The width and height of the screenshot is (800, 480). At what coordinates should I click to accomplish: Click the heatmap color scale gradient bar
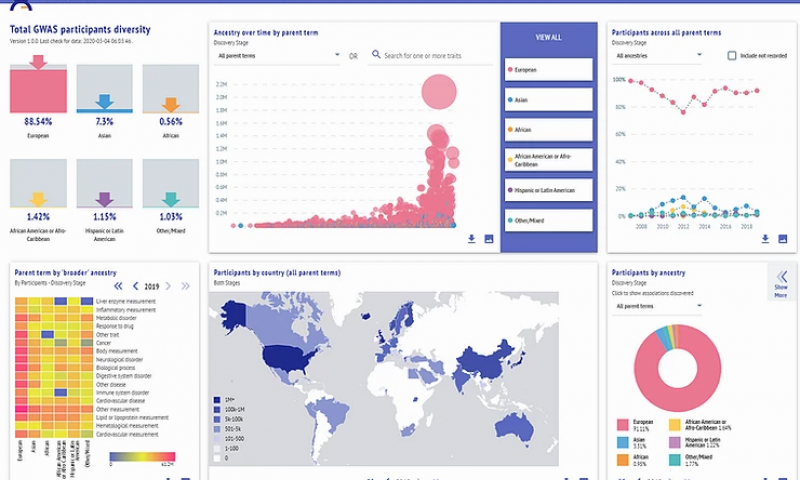142,457
